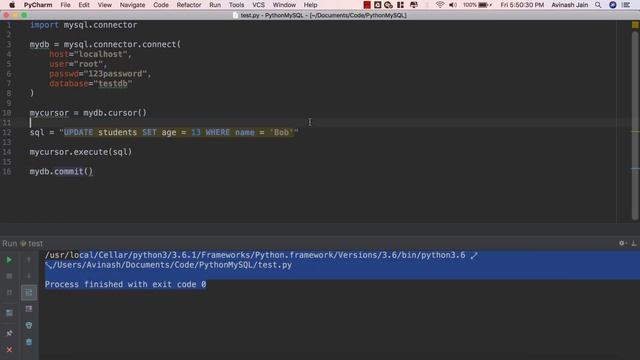The height and width of the screenshot is (360, 640).
Task: Click the date and time Fri 5:50:30 PM
Action: (x=522, y=5)
